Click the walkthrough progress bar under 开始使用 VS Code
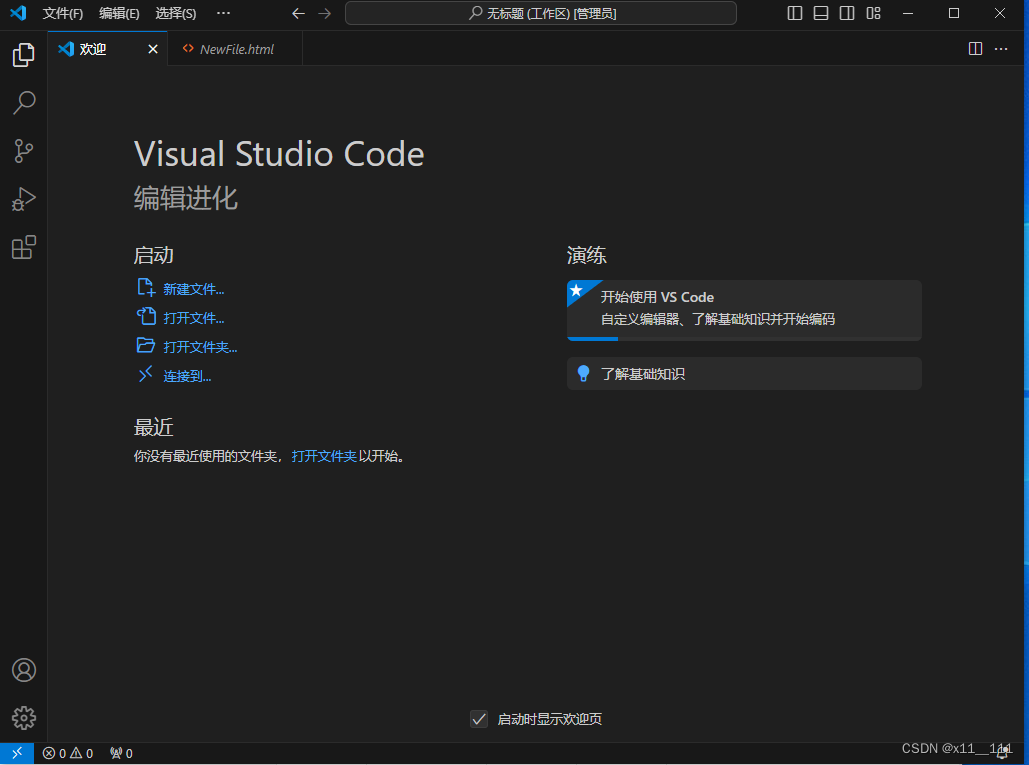The image size is (1029, 765). pos(744,339)
